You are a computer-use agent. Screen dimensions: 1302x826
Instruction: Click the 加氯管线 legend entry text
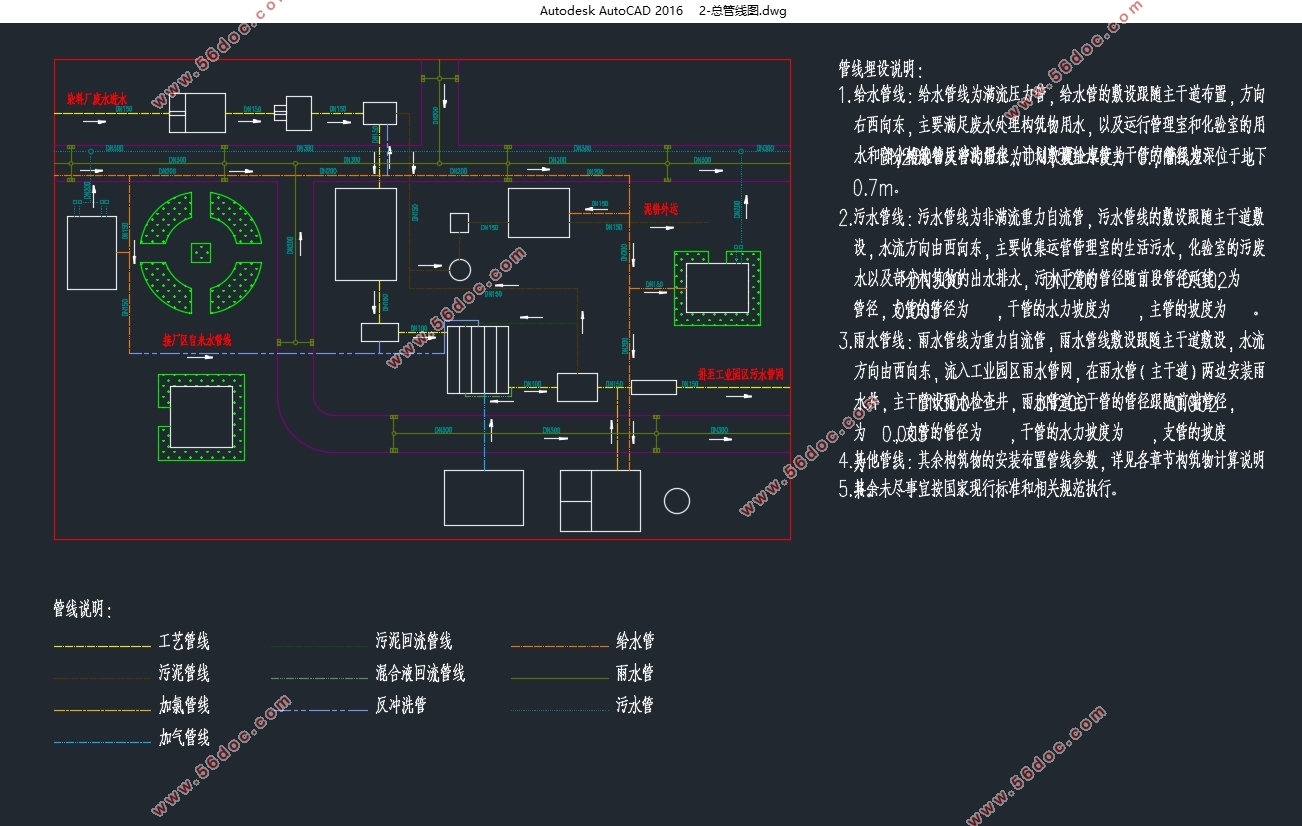pos(184,706)
